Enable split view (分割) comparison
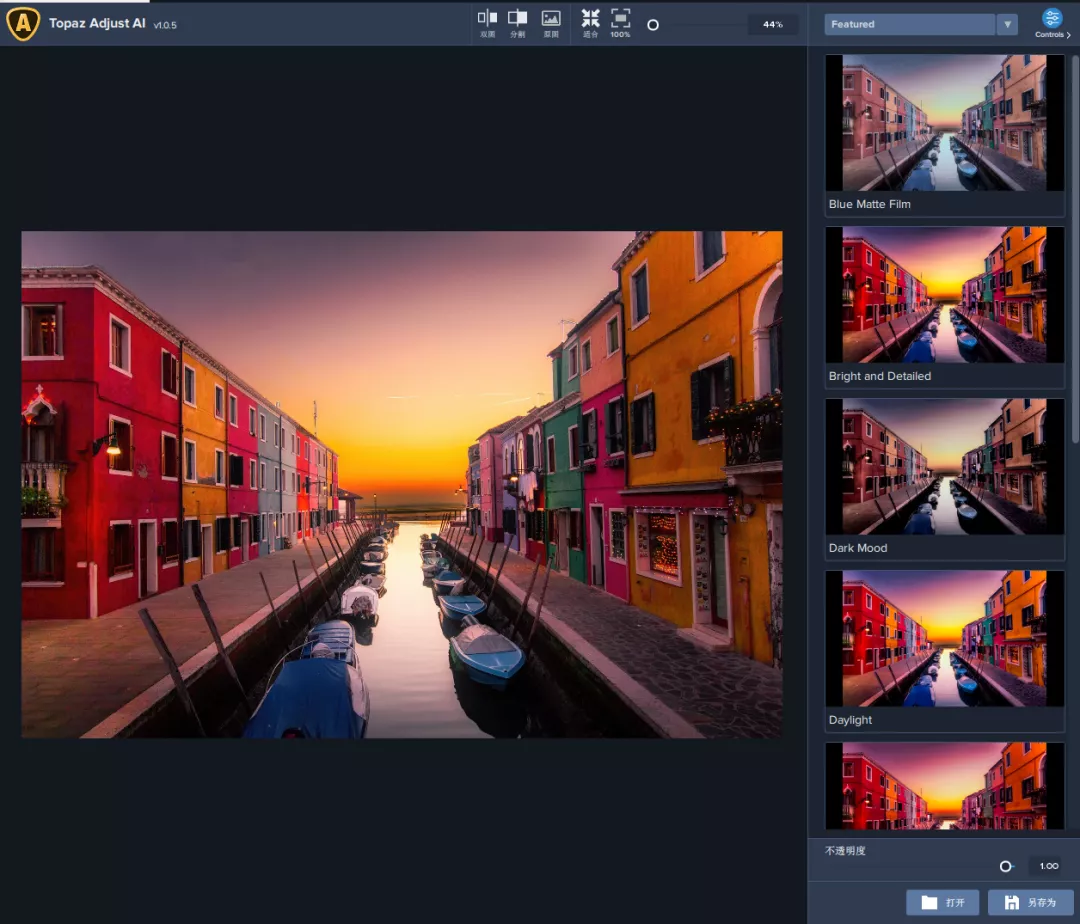This screenshot has height=924, width=1080. click(517, 22)
